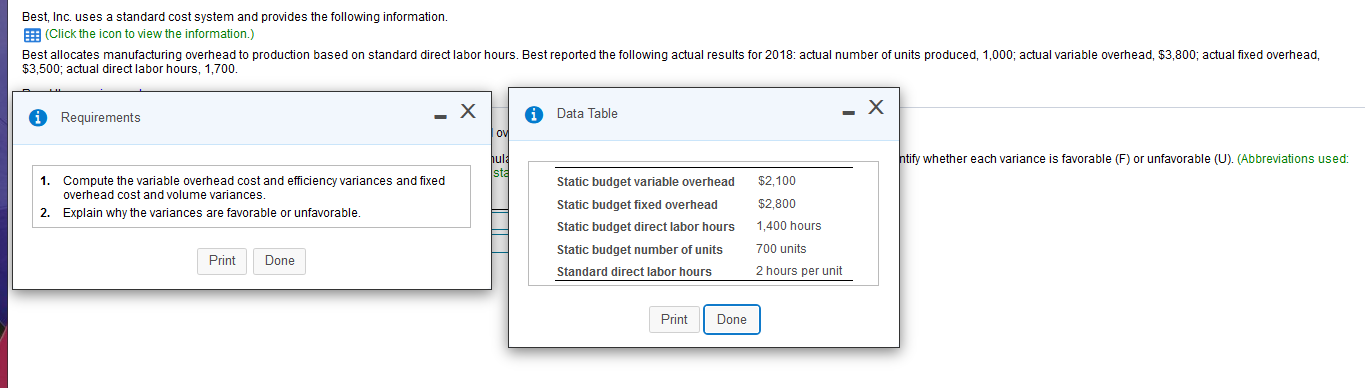This screenshot has height=388, width=1366.
Task: Click the '(Abbreviations used:' text
Action: point(1292,159)
